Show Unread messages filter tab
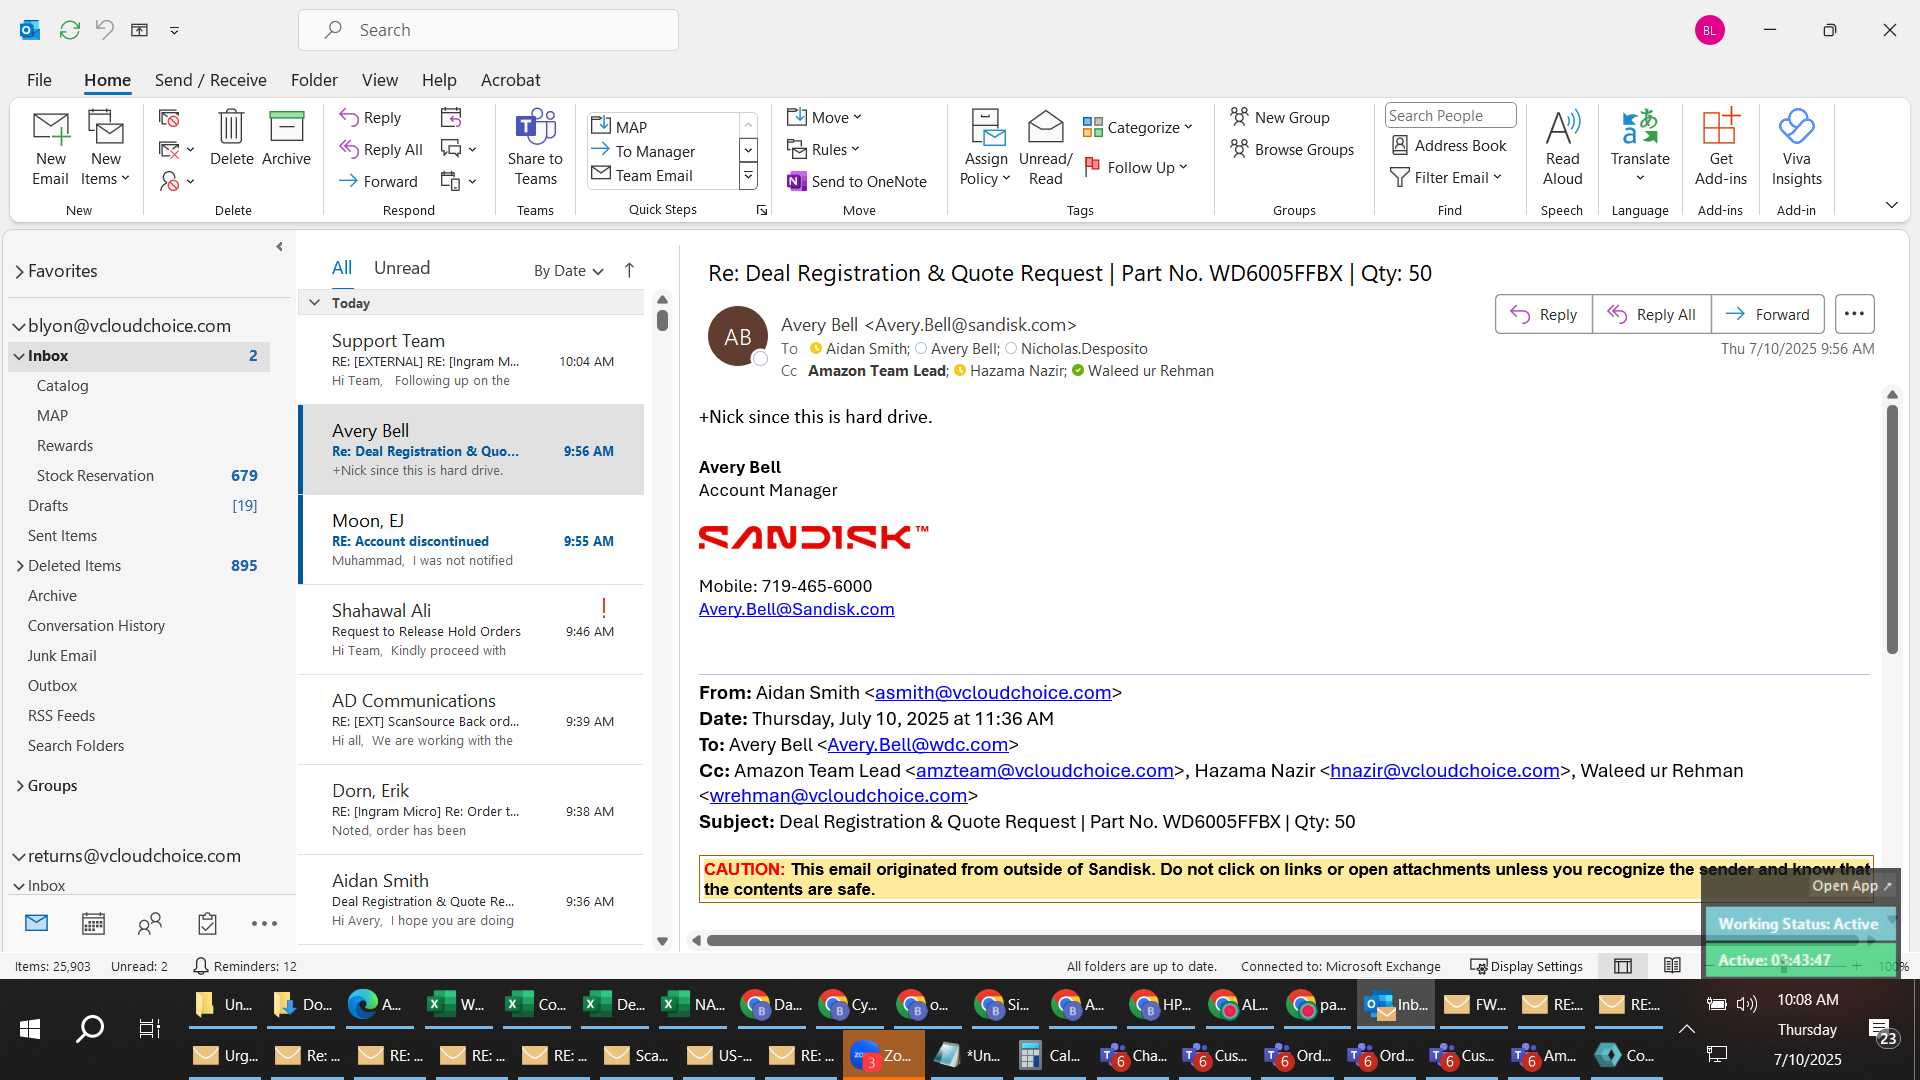This screenshot has height=1080, width=1920. 402,268
